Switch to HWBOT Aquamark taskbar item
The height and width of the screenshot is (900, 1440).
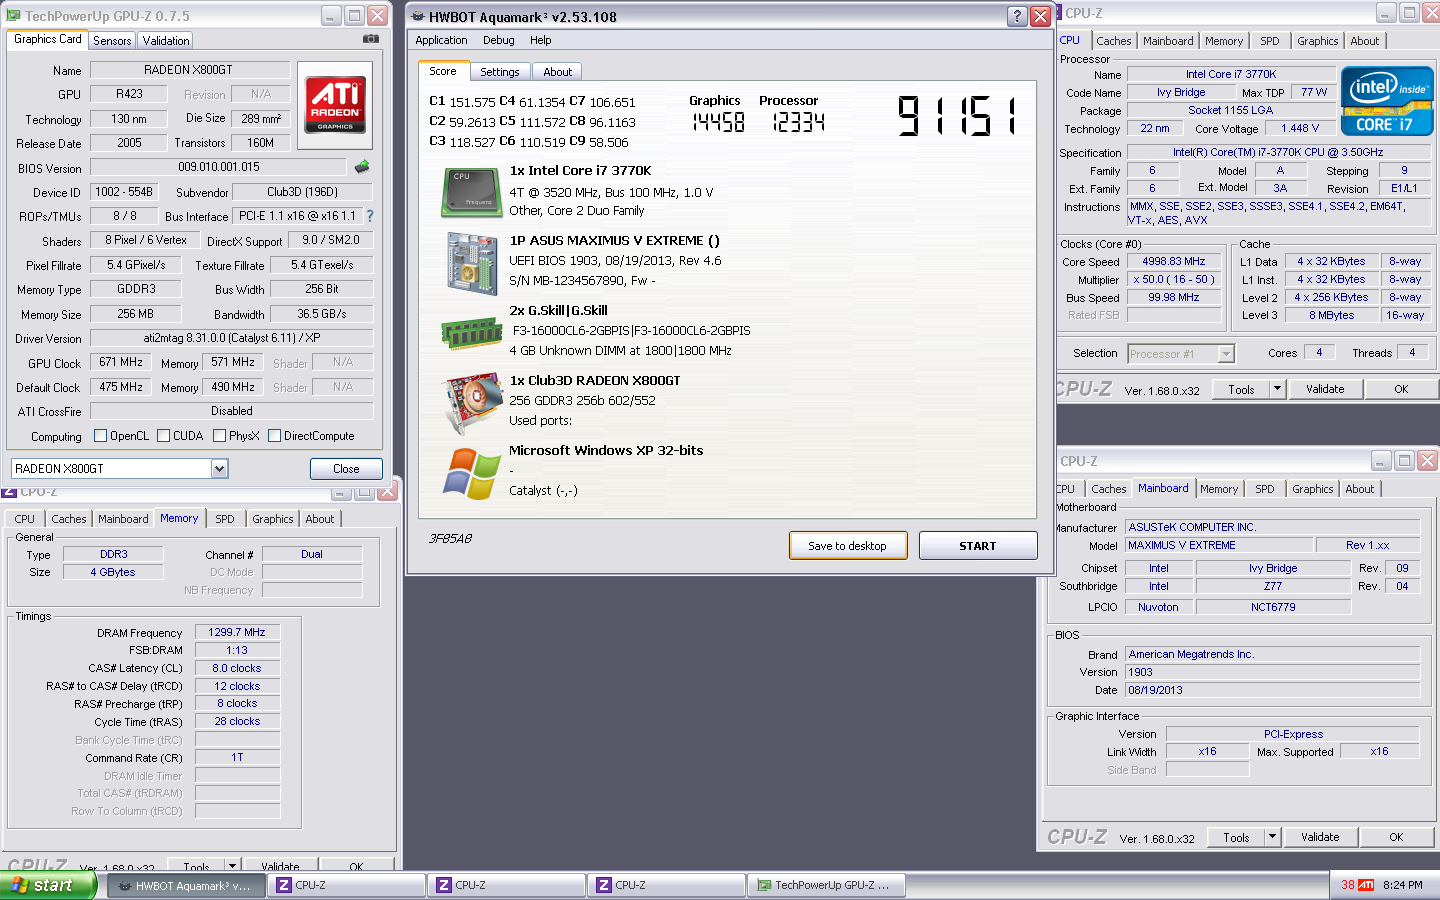[185, 885]
